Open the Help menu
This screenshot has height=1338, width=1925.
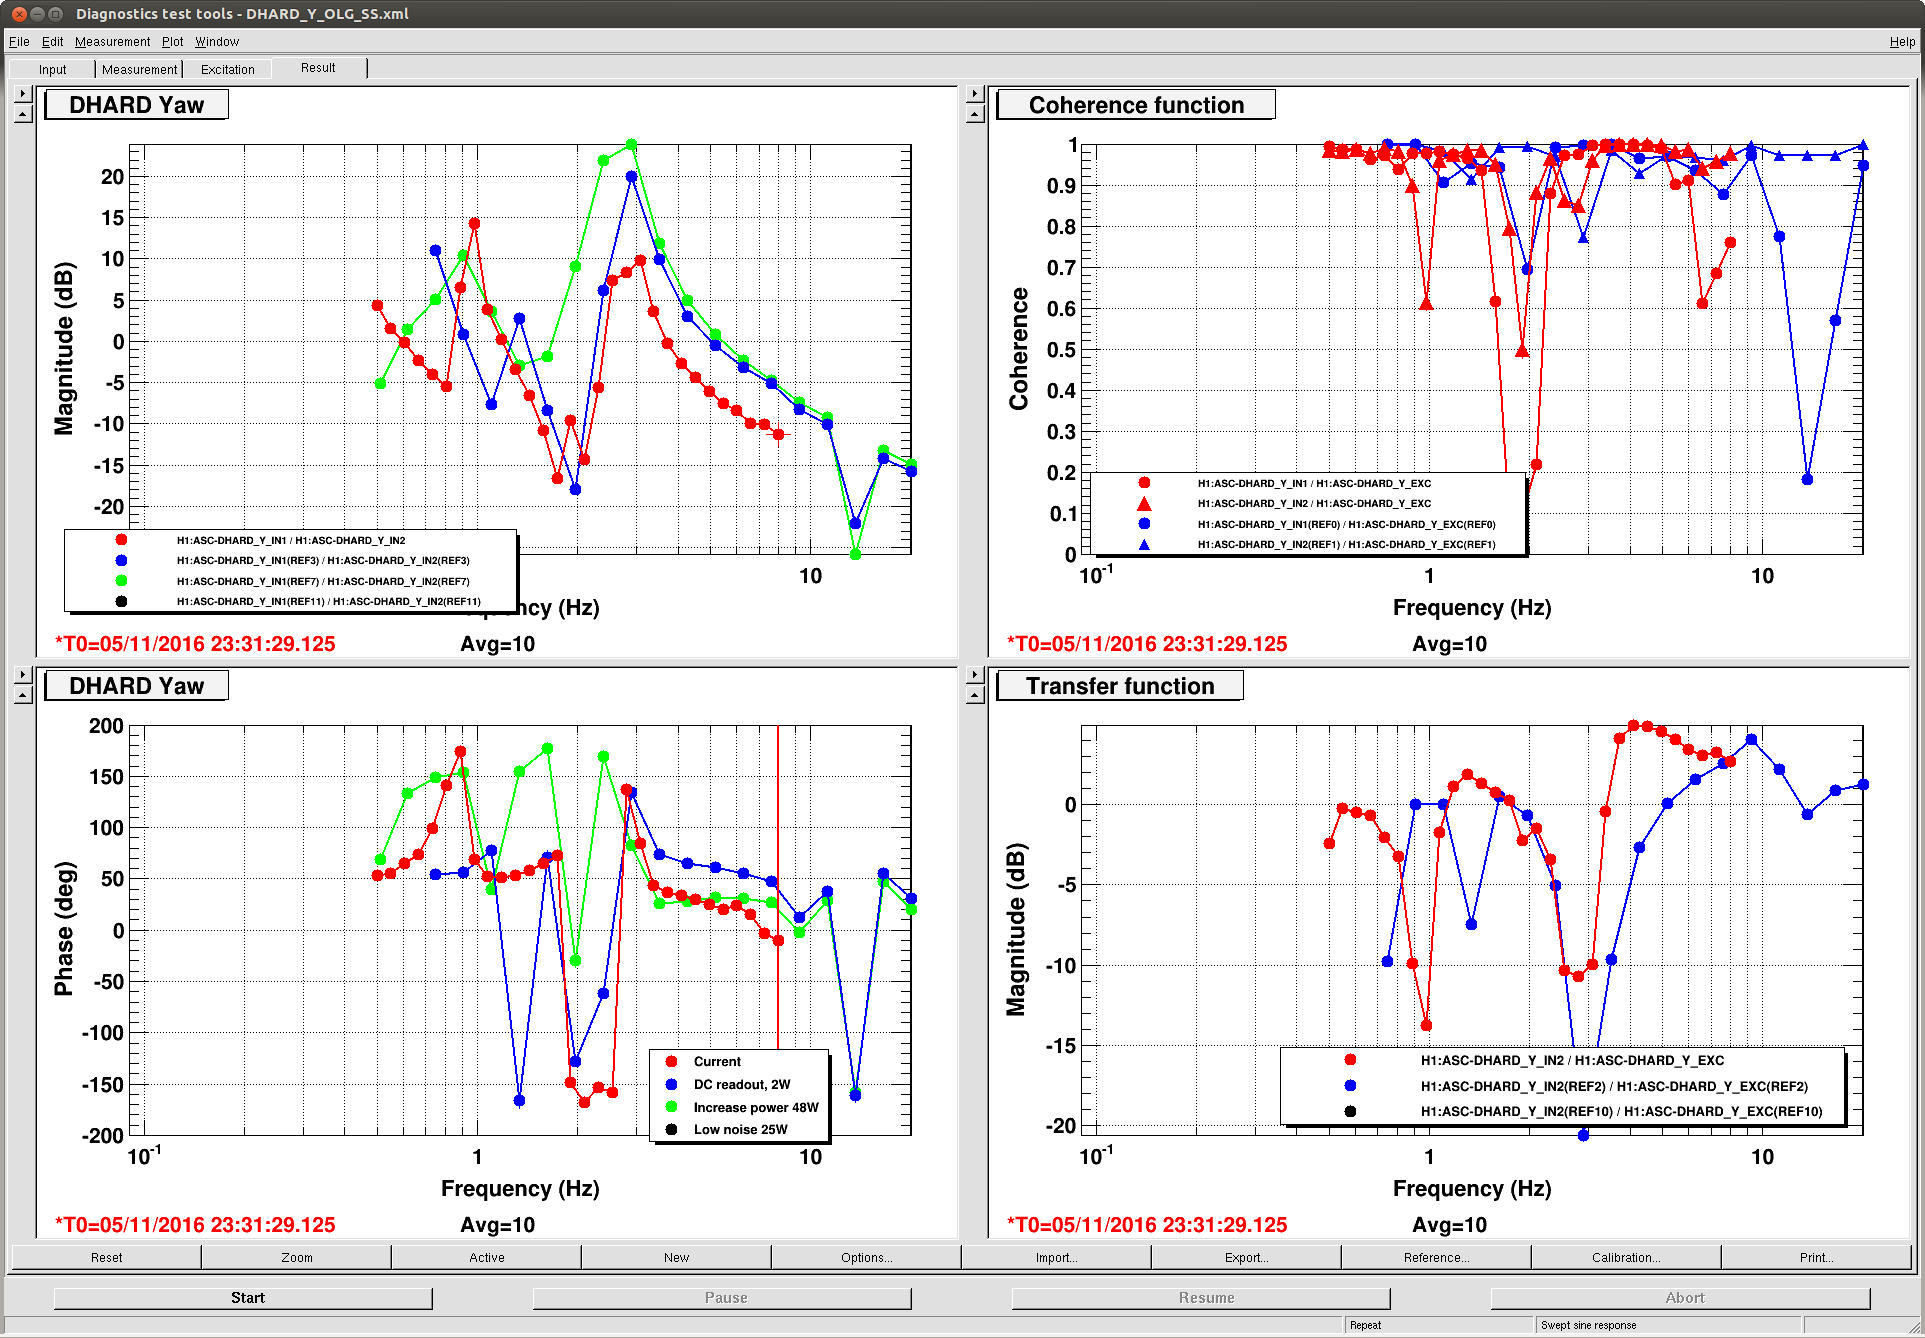1902,42
